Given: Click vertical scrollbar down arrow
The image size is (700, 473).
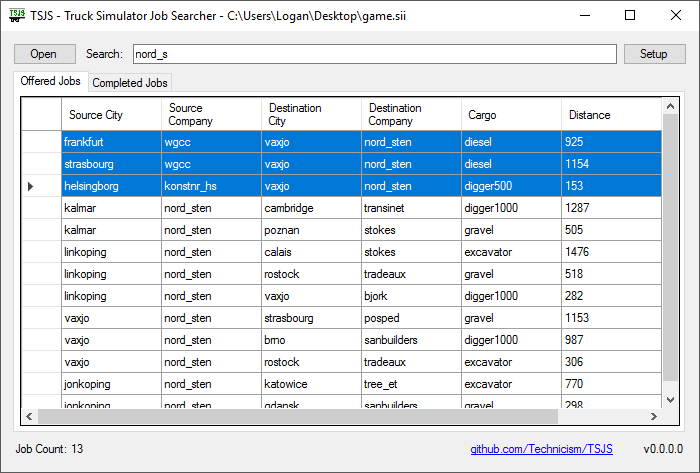Looking at the screenshot, I should (x=671, y=400).
